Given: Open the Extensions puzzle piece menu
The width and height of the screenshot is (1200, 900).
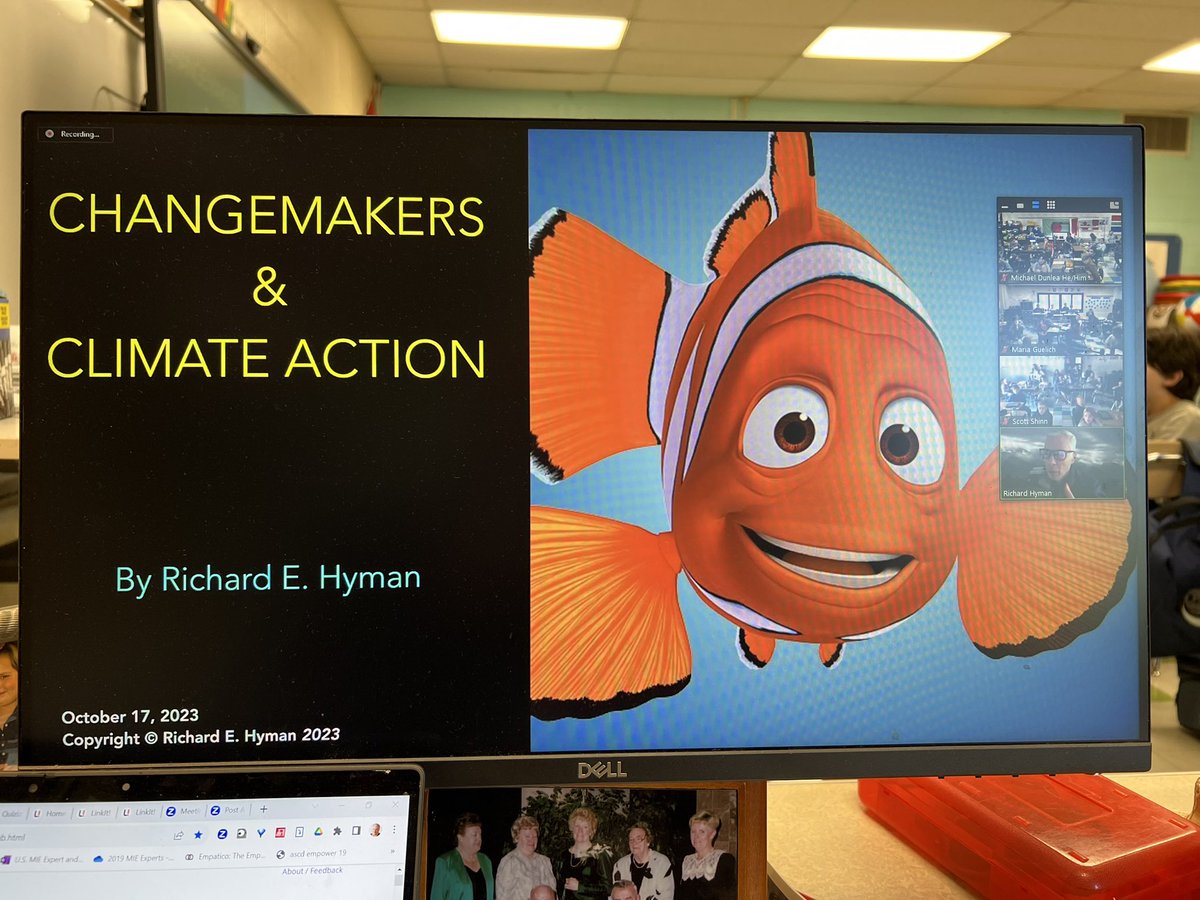Looking at the screenshot, I should (x=337, y=831).
